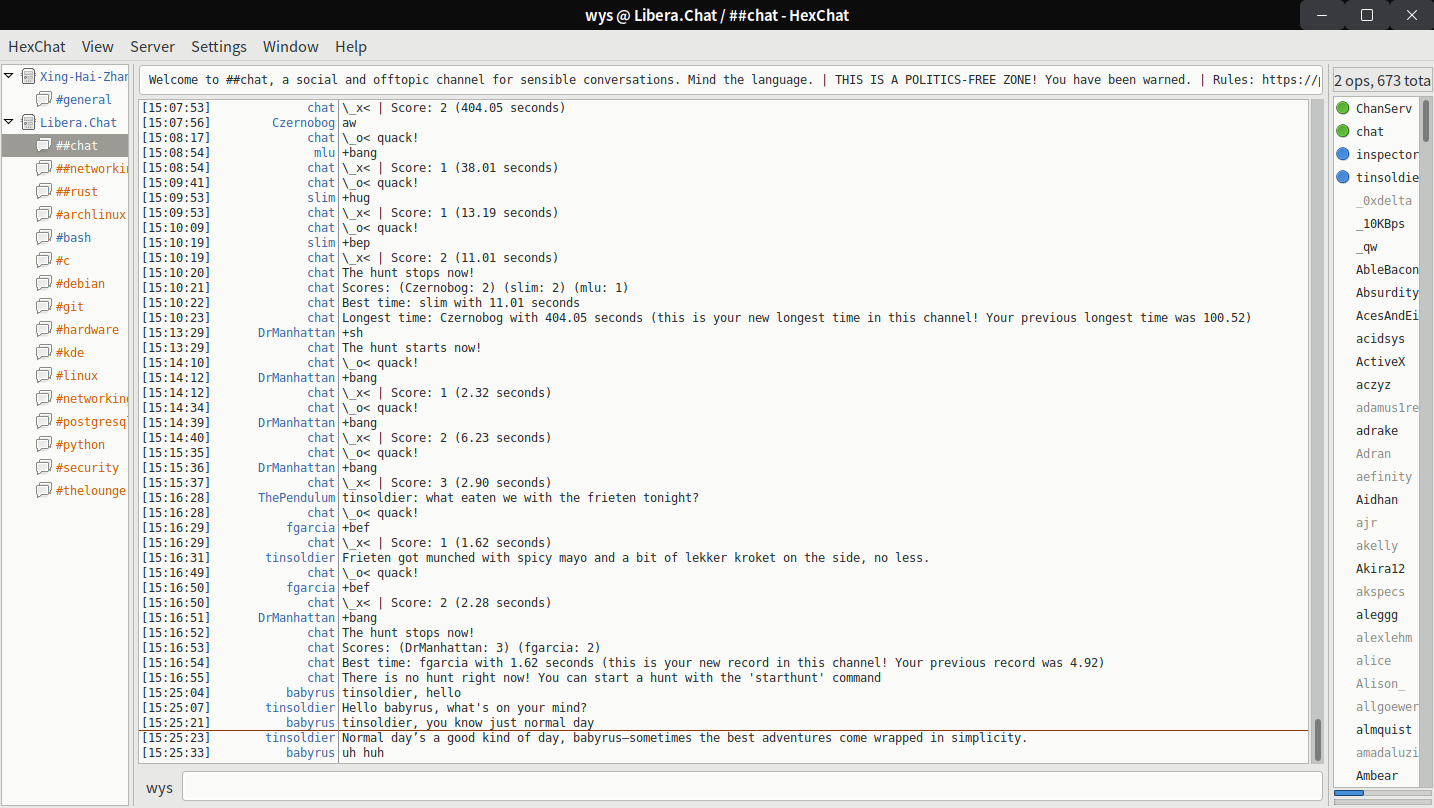Switch to the #archlinux channel

(x=90, y=214)
